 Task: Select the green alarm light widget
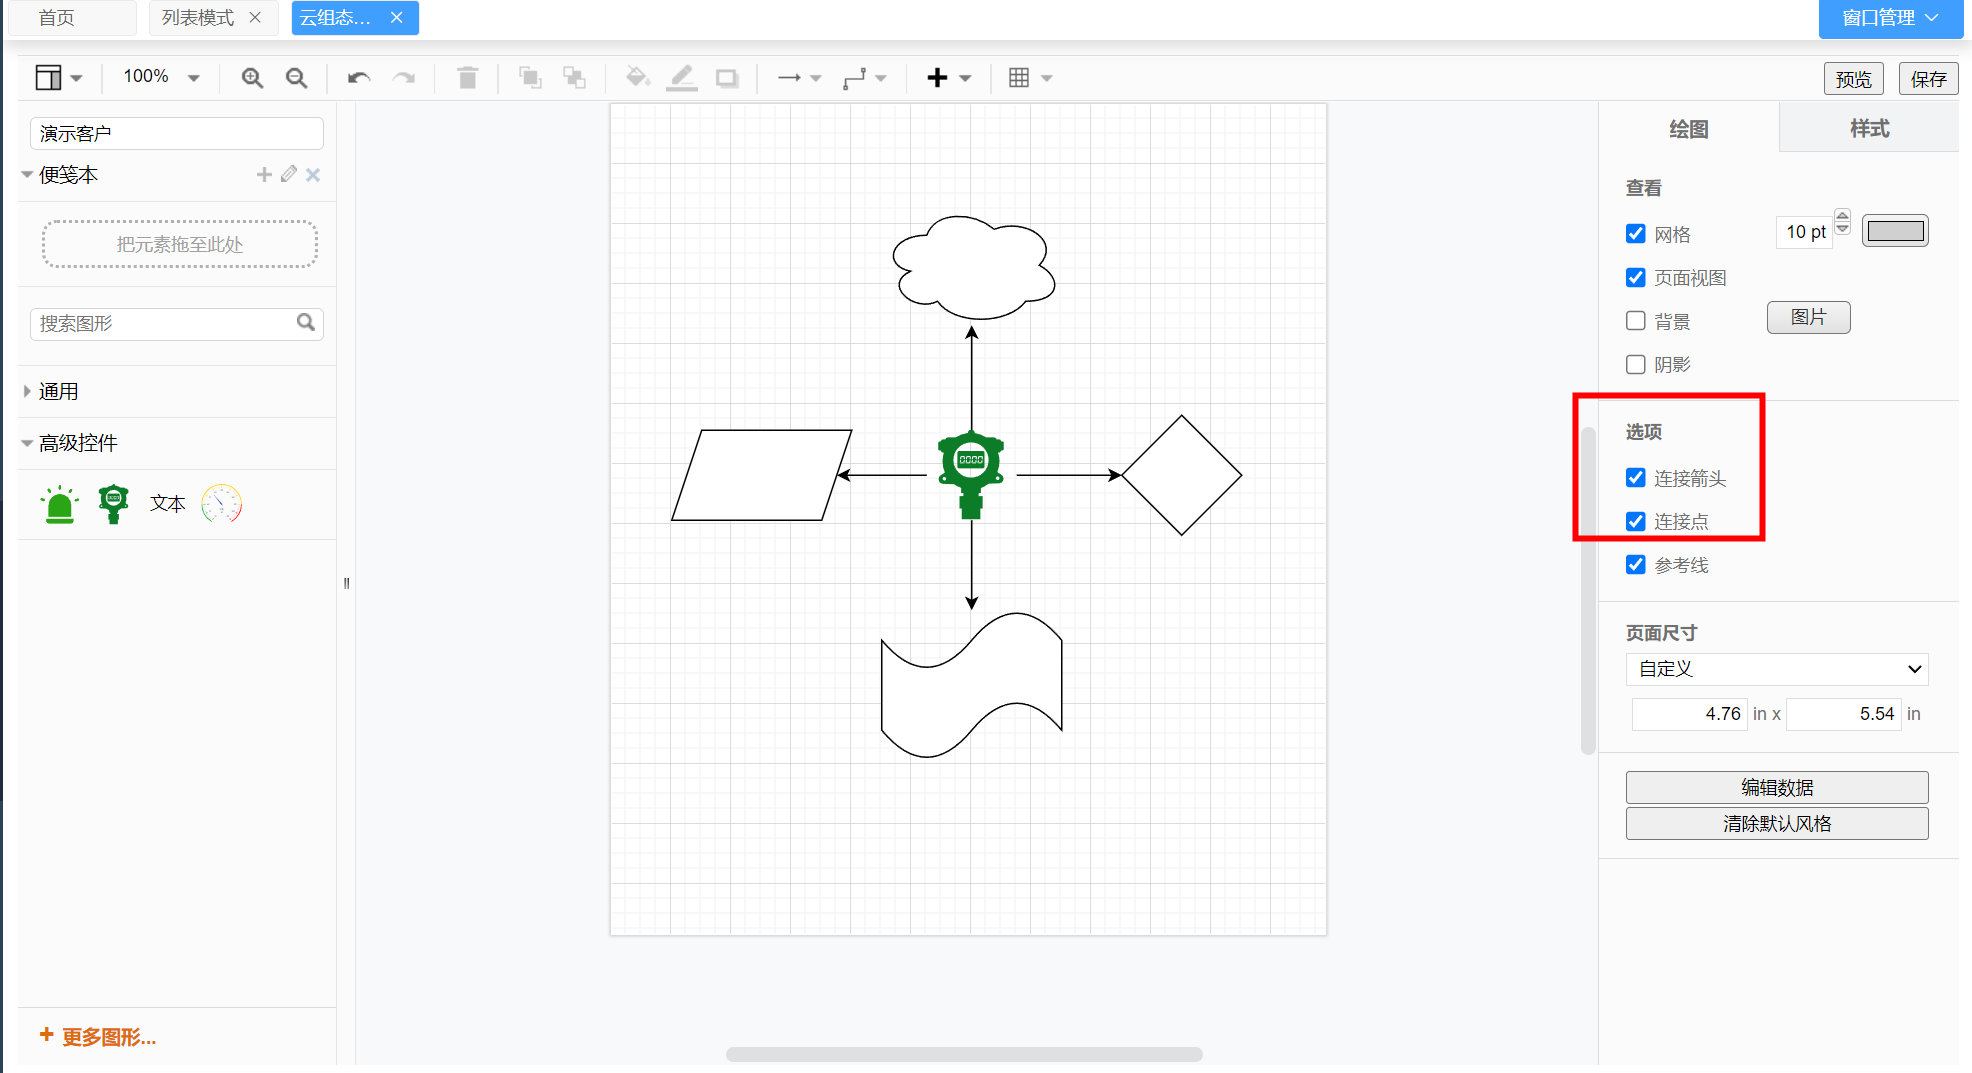pos(60,504)
